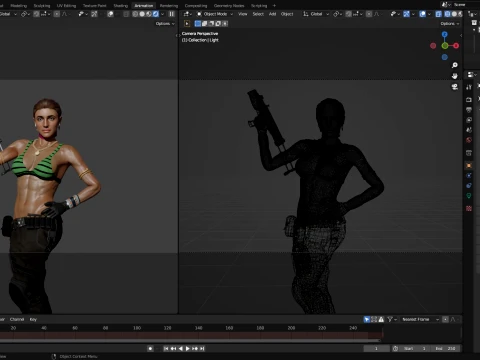Open the Output properties tab icon
This screenshot has width=480, height=360.
469,110
